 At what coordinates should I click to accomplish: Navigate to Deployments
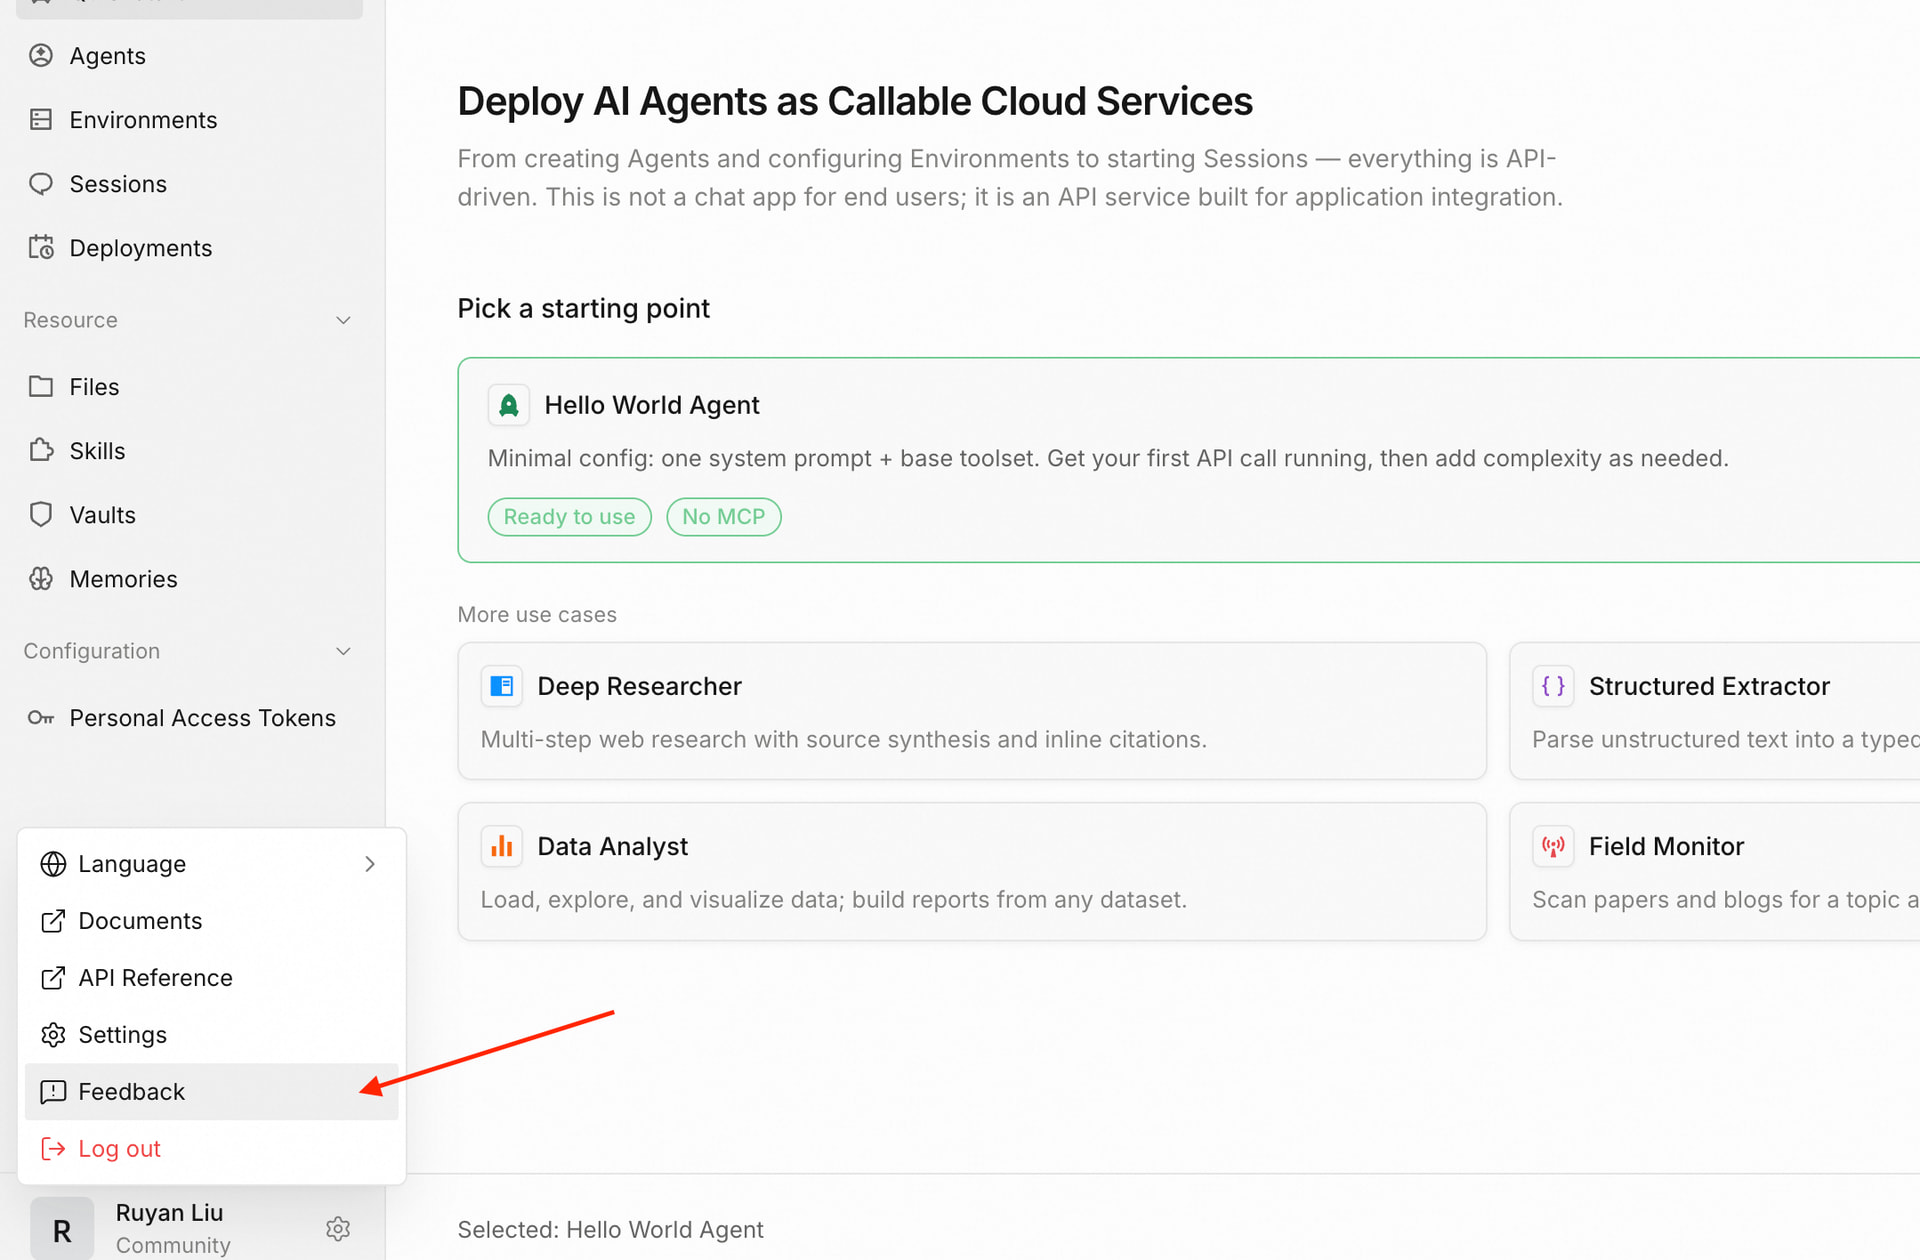click(190, 248)
